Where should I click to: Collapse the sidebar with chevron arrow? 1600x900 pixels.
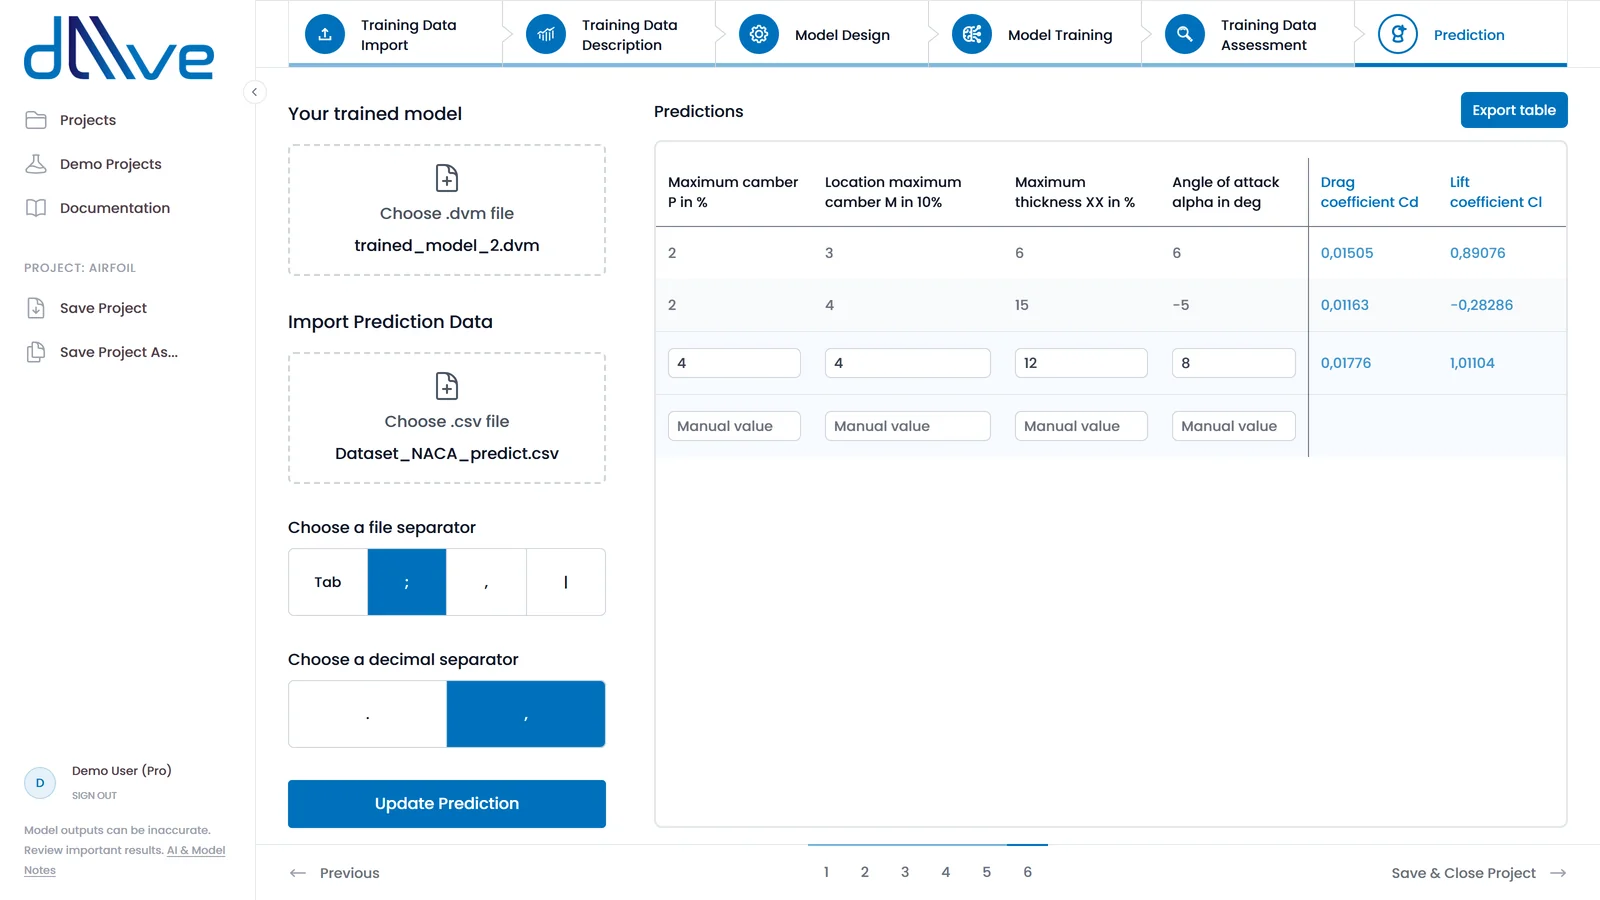pos(255,92)
